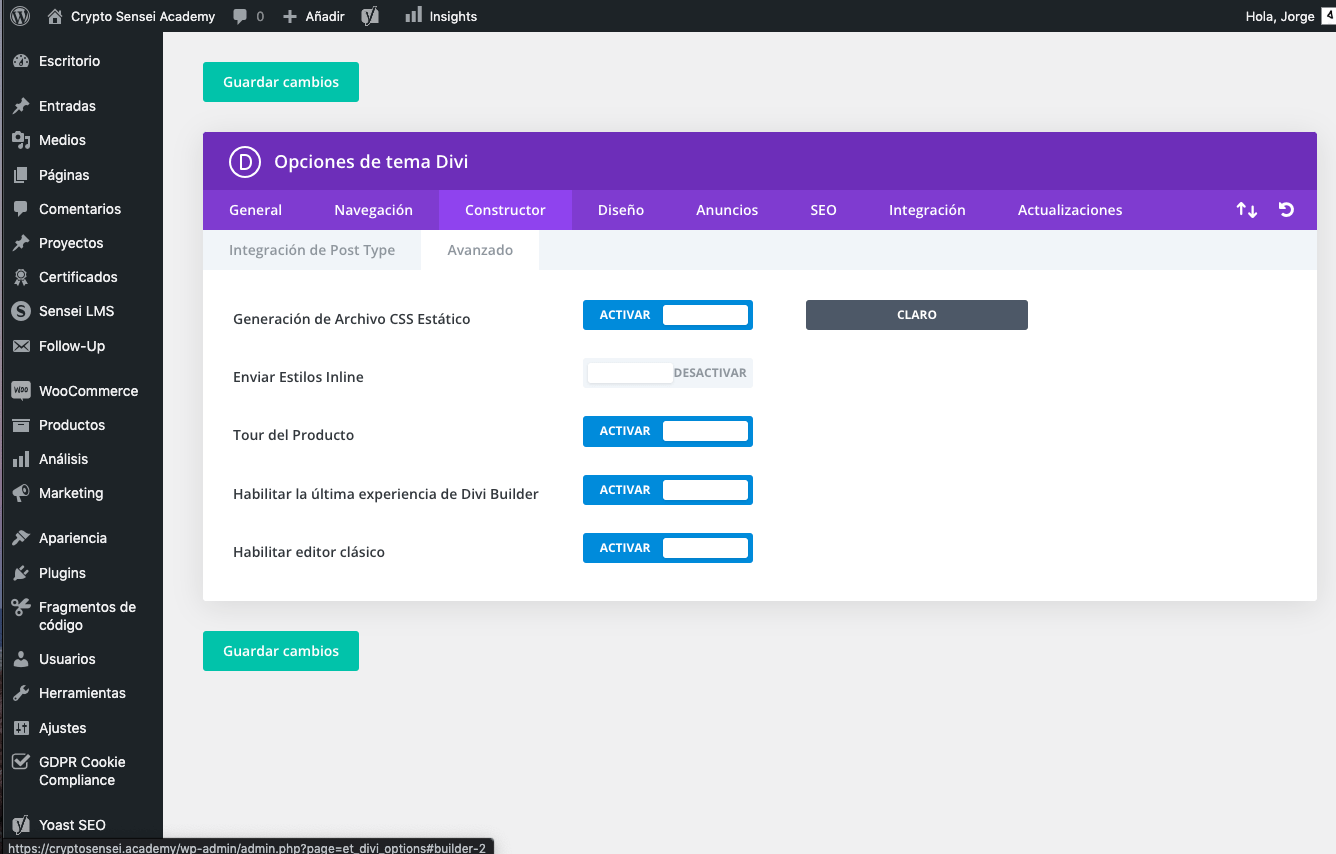Click the Proyectos pin icon
Image resolution: width=1336 pixels, height=854 pixels.
[x=21, y=243]
